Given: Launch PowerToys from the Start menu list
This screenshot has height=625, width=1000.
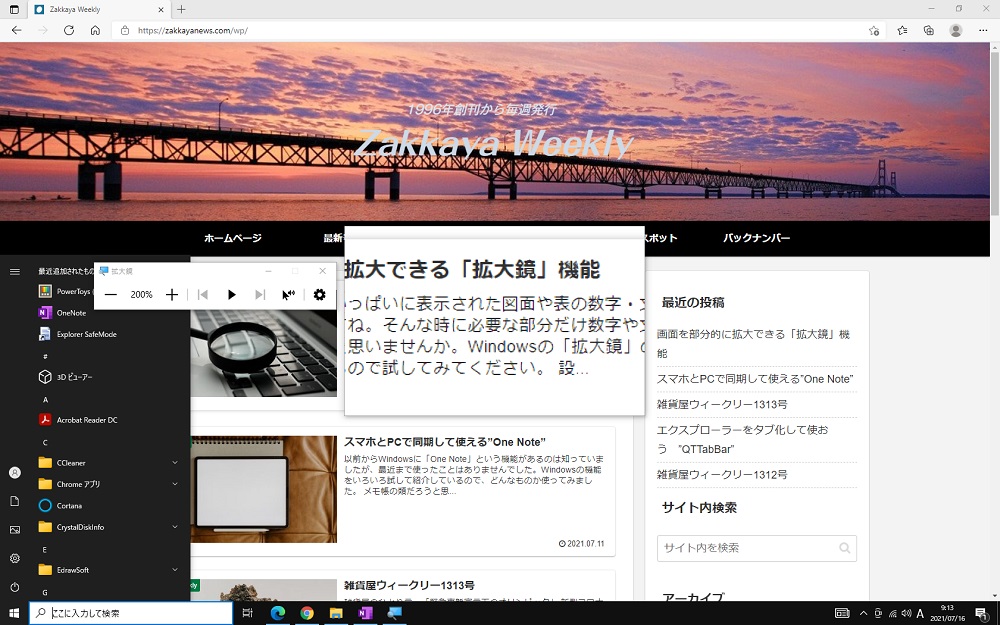Looking at the screenshot, I should click(x=65, y=291).
